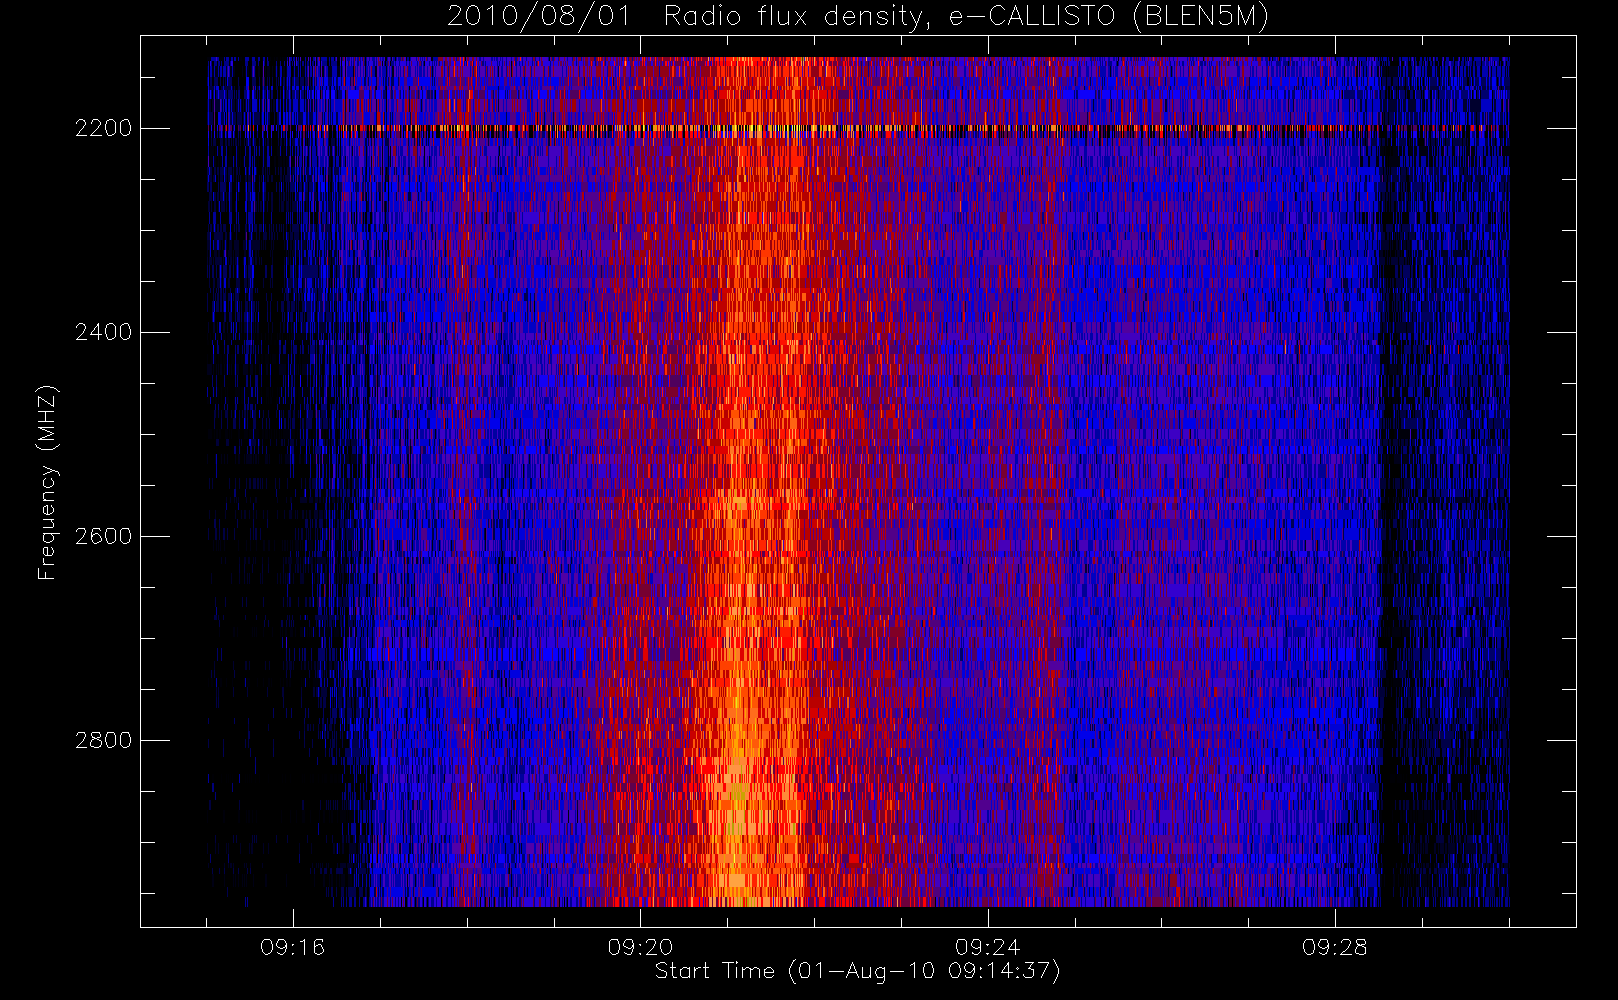Click the 09:16 time tick label
The image size is (1618, 1000).
tap(293, 947)
